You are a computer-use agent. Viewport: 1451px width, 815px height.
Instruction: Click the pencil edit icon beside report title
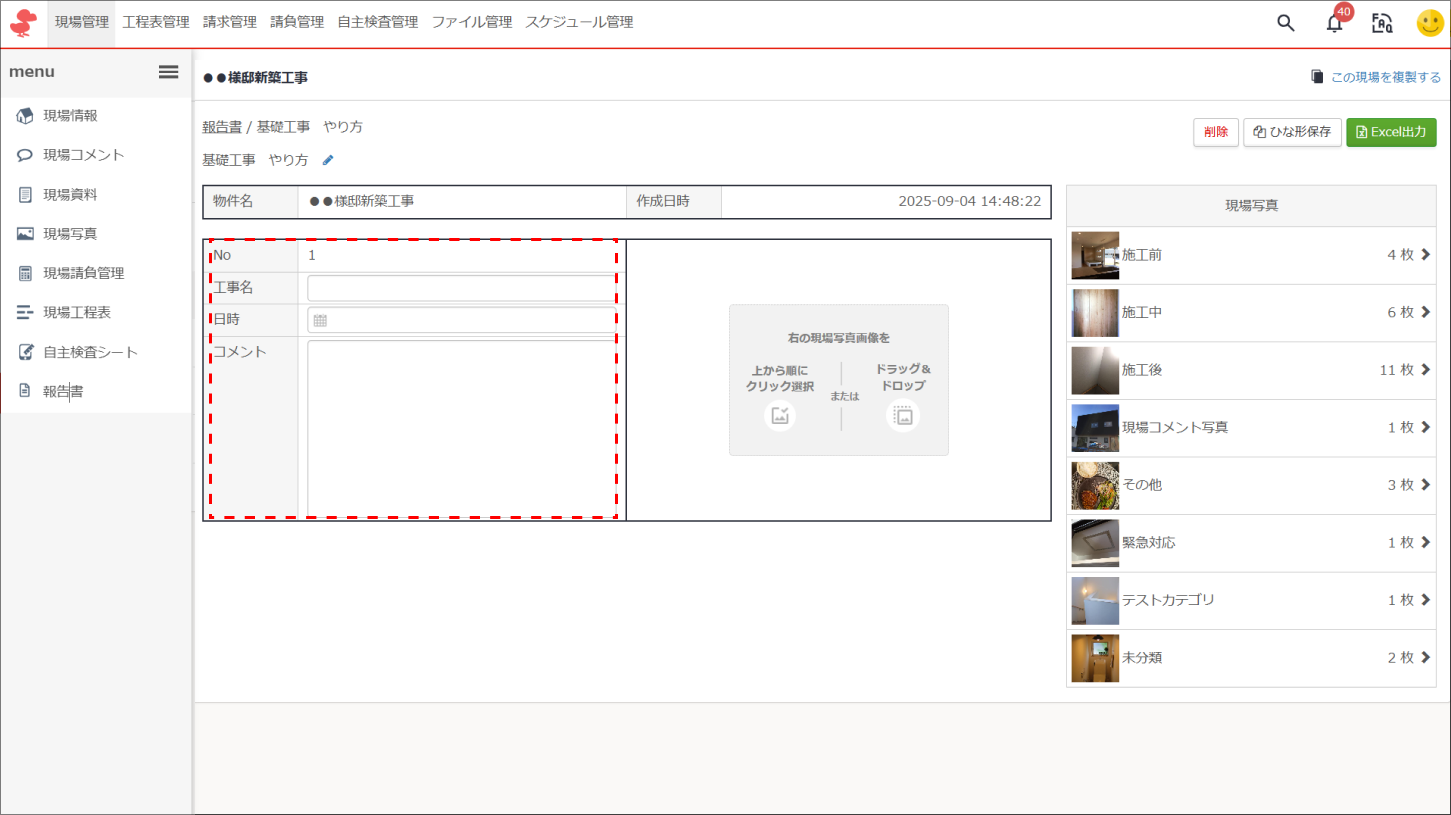pos(328,160)
